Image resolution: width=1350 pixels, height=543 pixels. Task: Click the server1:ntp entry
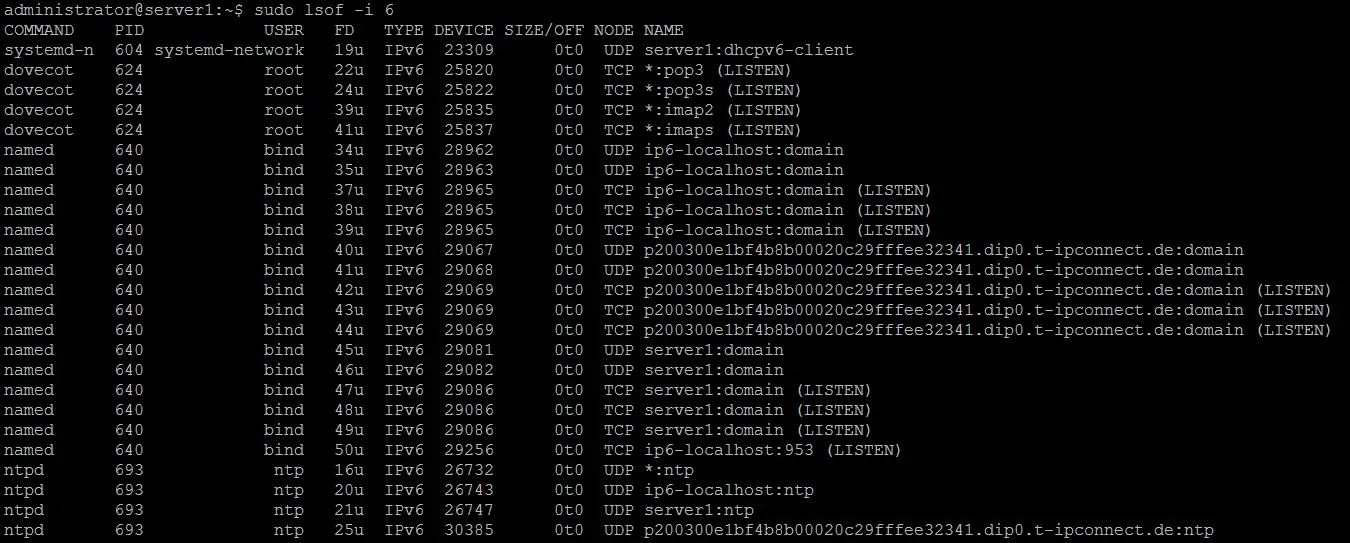click(699, 510)
